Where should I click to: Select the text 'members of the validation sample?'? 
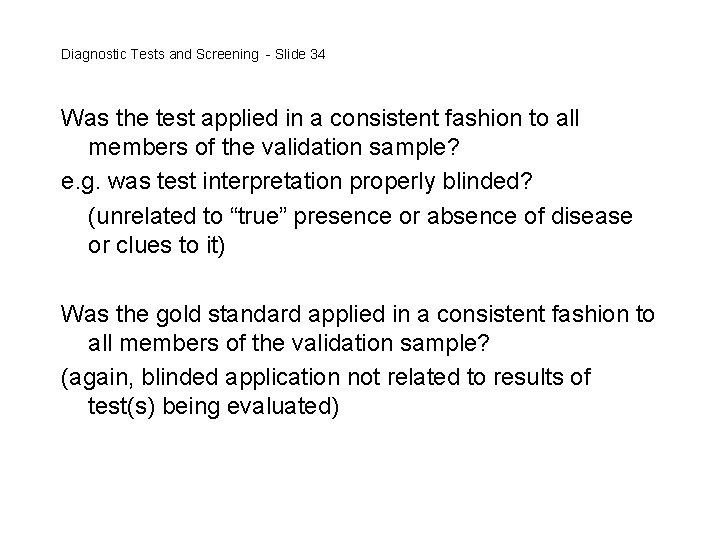[x=274, y=147]
